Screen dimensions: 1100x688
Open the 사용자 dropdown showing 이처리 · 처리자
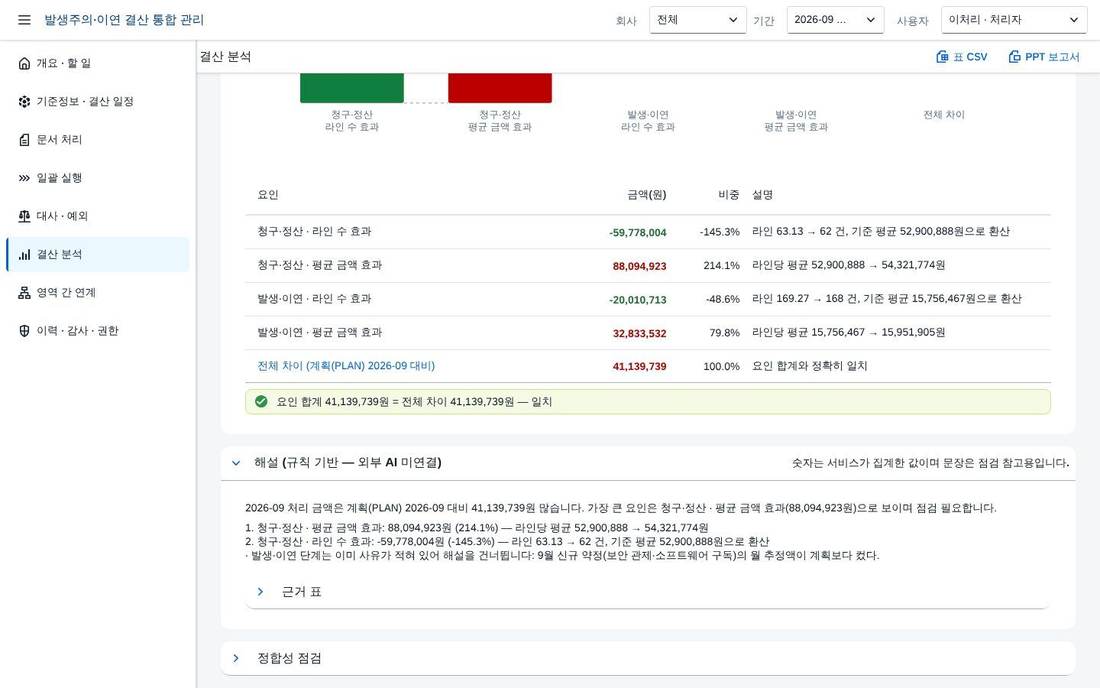tap(1014, 20)
